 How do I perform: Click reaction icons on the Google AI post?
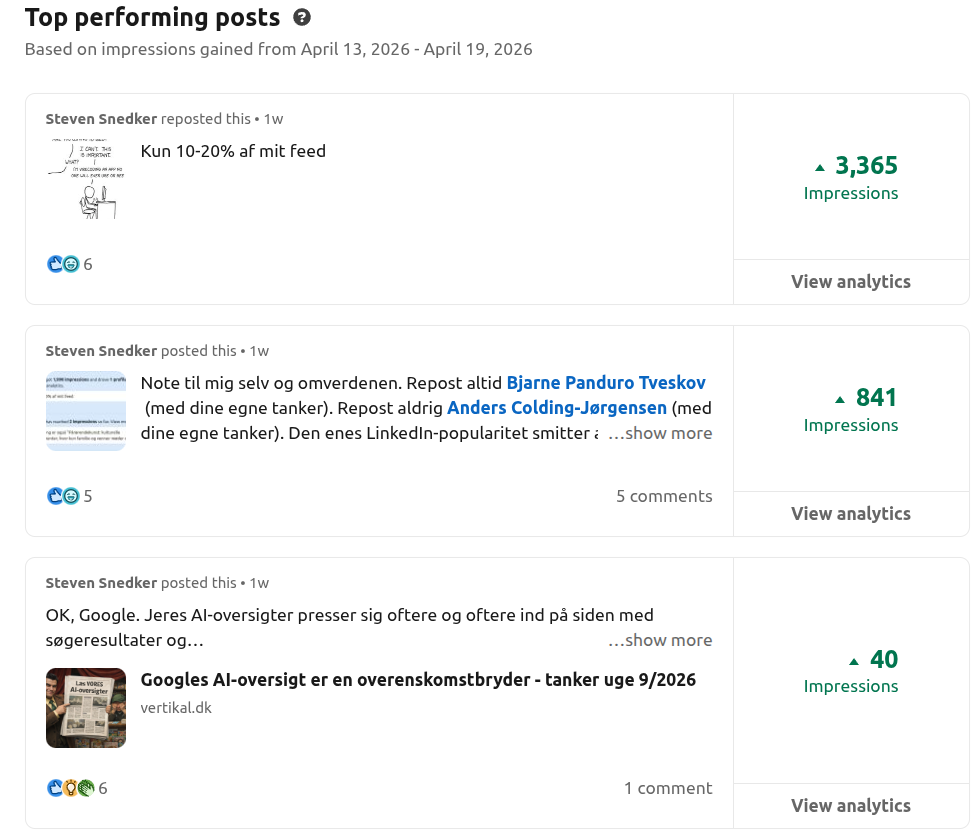(70, 788)
